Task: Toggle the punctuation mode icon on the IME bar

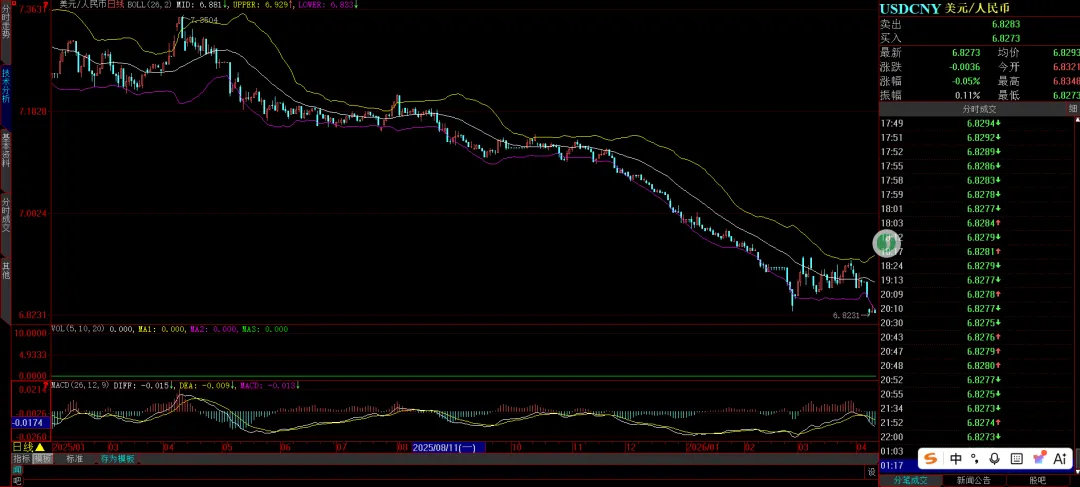Action: click(x=975, y=458)
